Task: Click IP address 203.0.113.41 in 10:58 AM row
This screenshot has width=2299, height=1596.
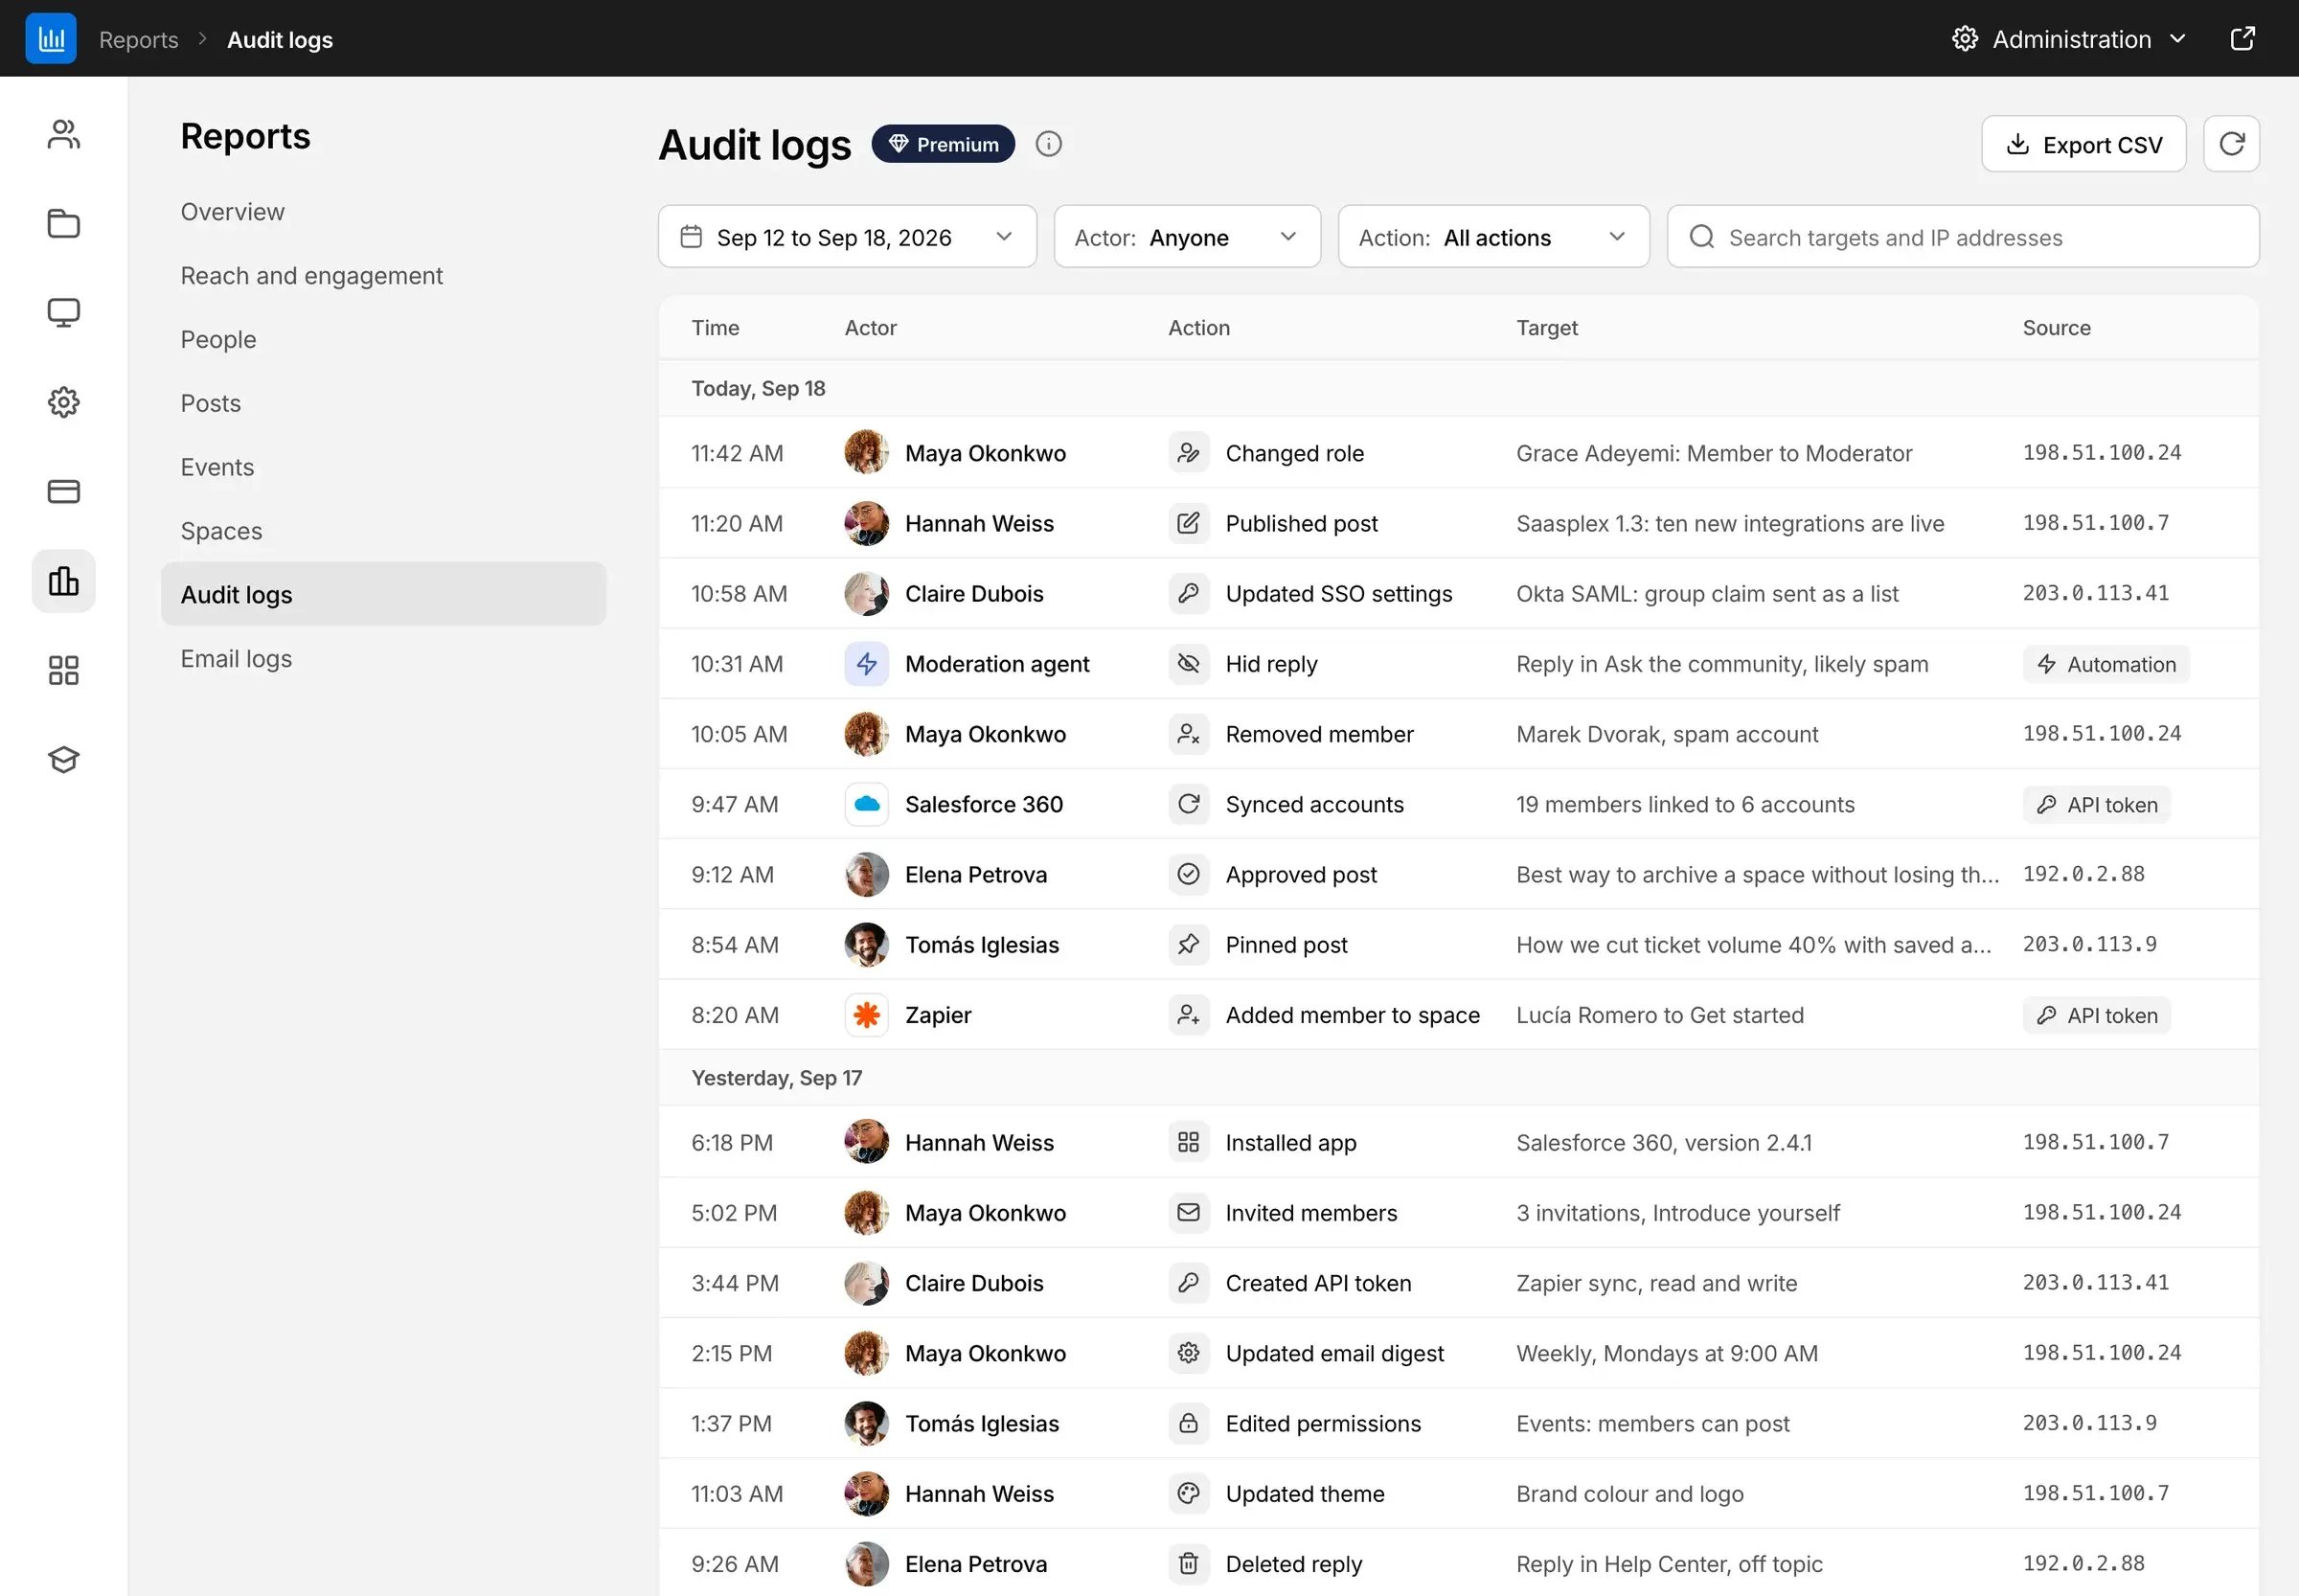Action: (2095, 593)
